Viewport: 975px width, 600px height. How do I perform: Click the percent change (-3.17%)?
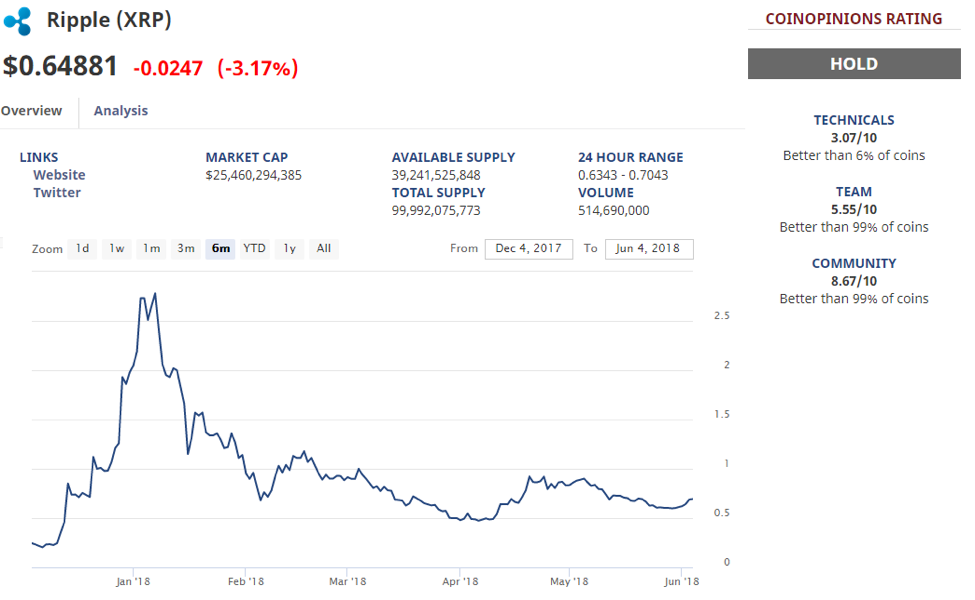pyautogui.click(x=257, y=68)
